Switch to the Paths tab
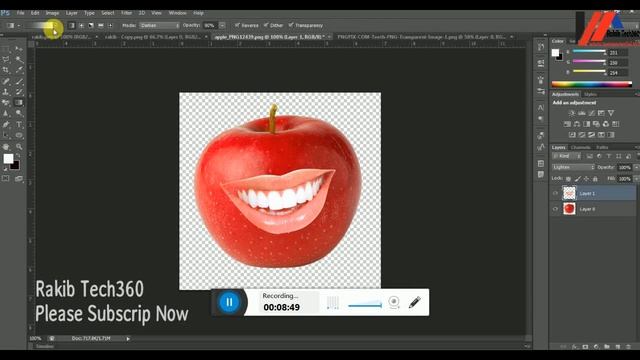 click(602, 147)
